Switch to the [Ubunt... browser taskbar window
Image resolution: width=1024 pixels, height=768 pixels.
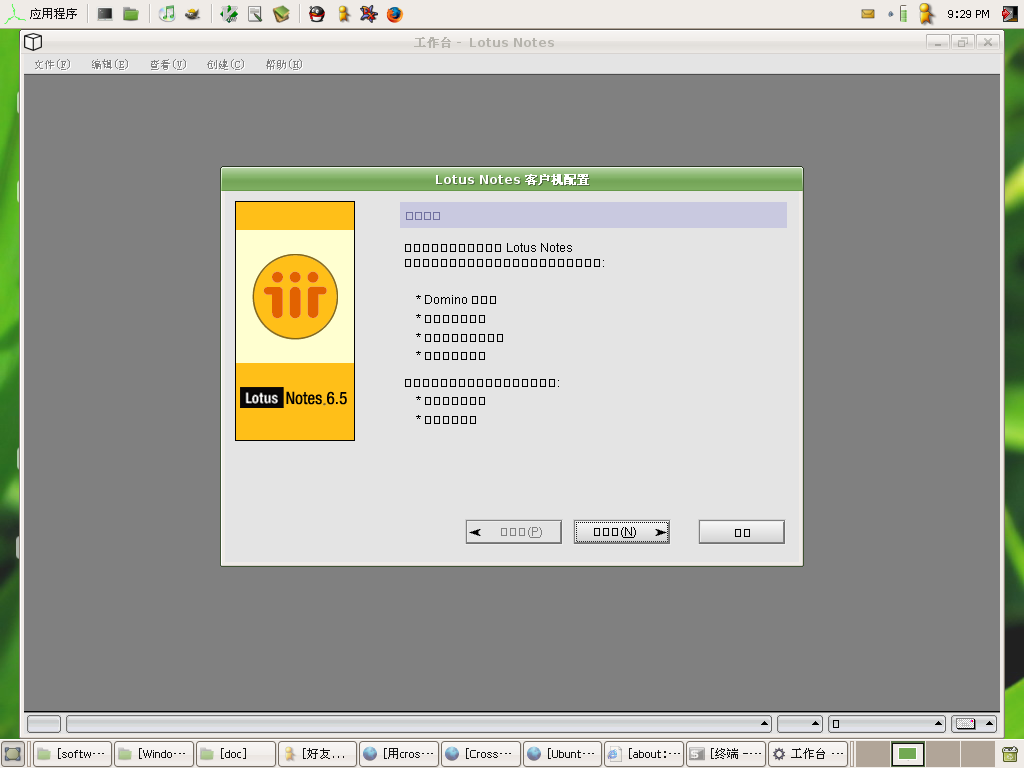click(562, 754)
